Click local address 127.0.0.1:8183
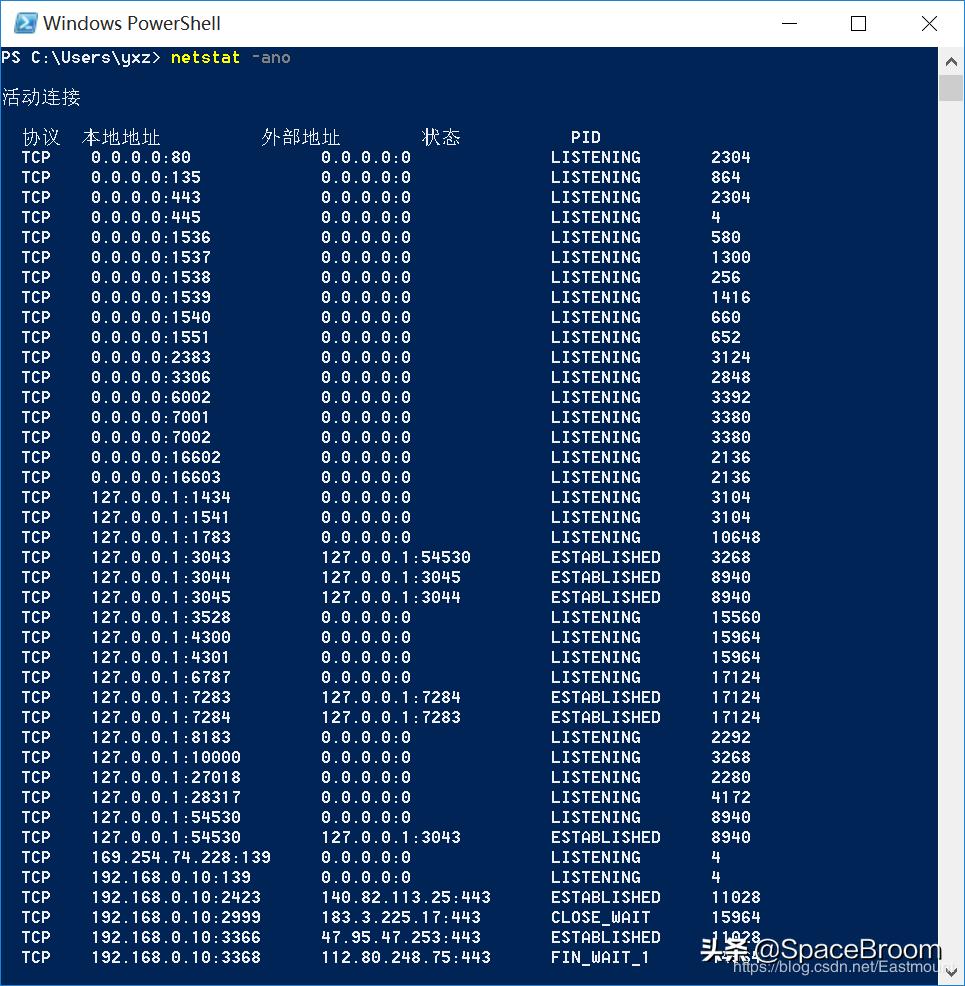The height and width of the screenshot is (986, 965). [x=161, y=738]
